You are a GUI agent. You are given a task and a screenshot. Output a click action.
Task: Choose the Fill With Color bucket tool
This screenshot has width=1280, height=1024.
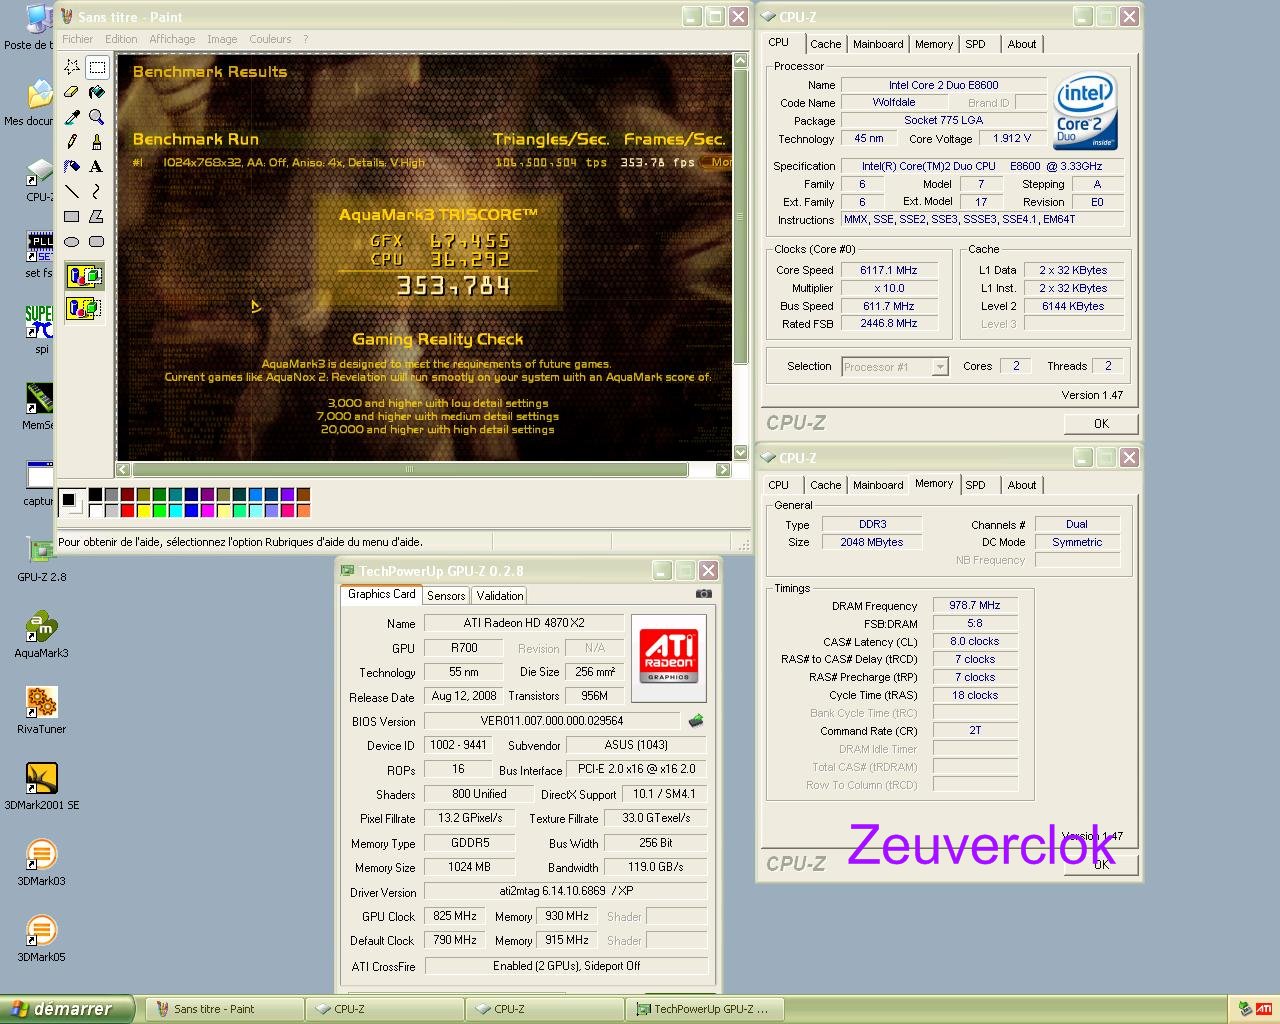[x=97, y=92]
